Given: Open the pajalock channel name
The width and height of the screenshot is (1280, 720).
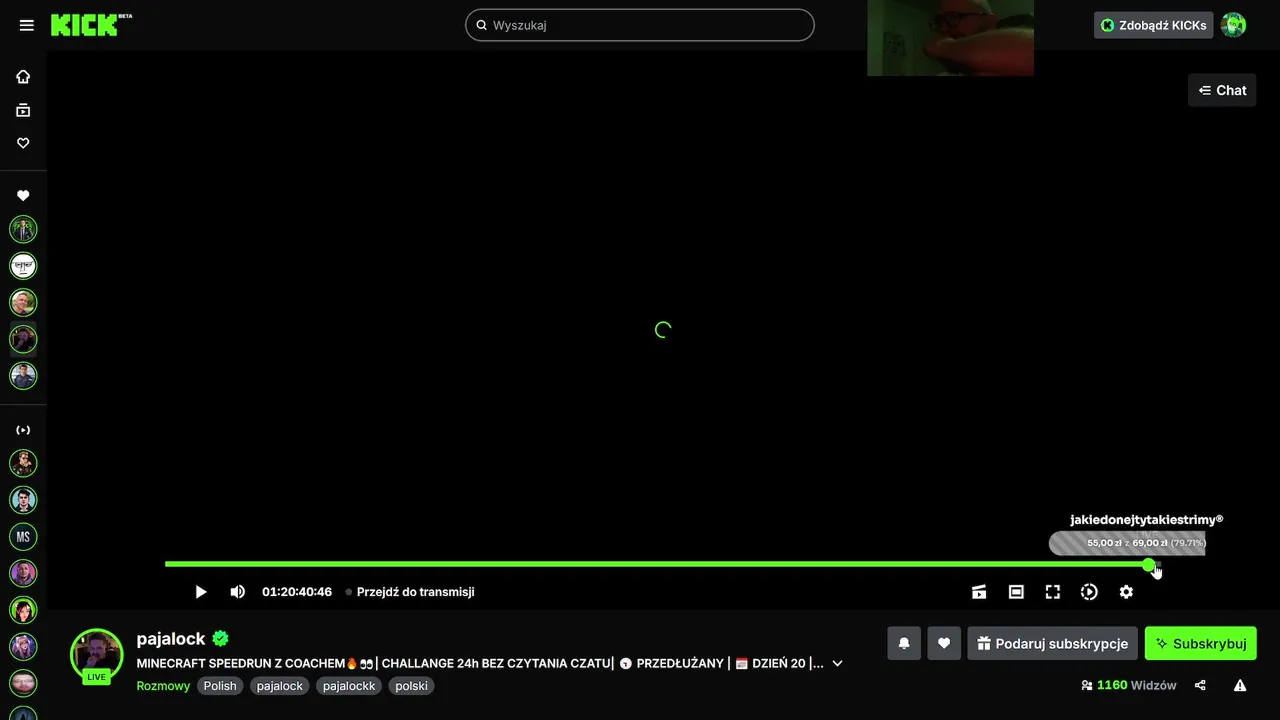Looking at the screenshot, I should pos(171,638).
